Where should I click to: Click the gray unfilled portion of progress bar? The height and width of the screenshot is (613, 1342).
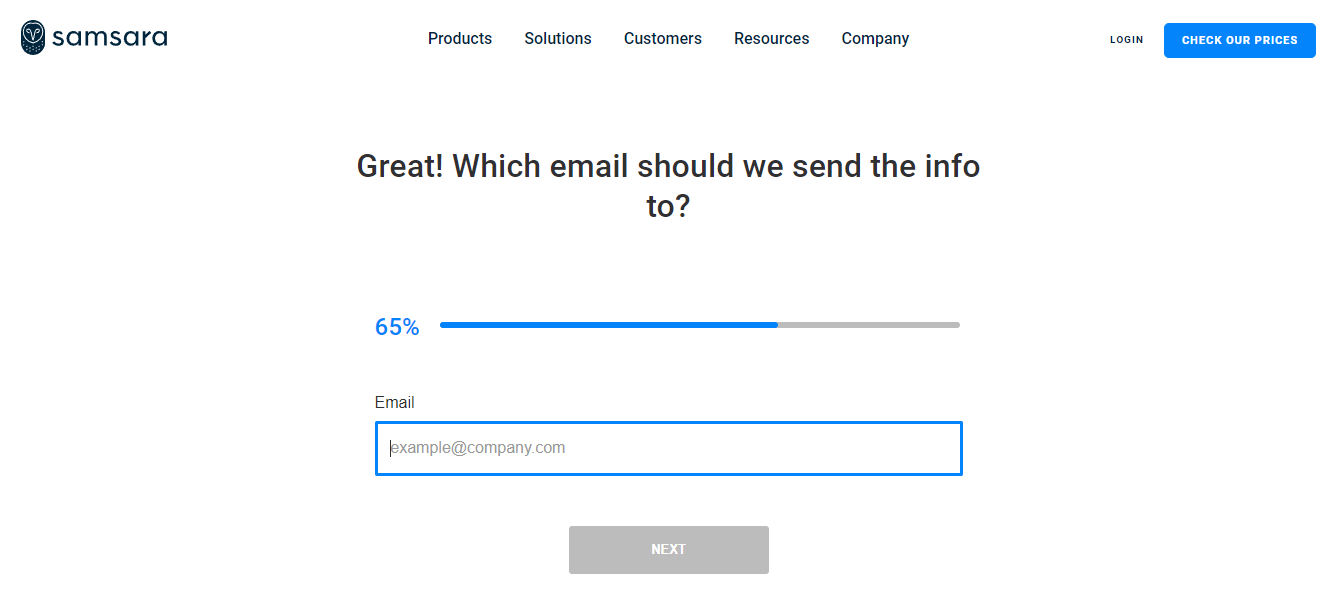868,325
